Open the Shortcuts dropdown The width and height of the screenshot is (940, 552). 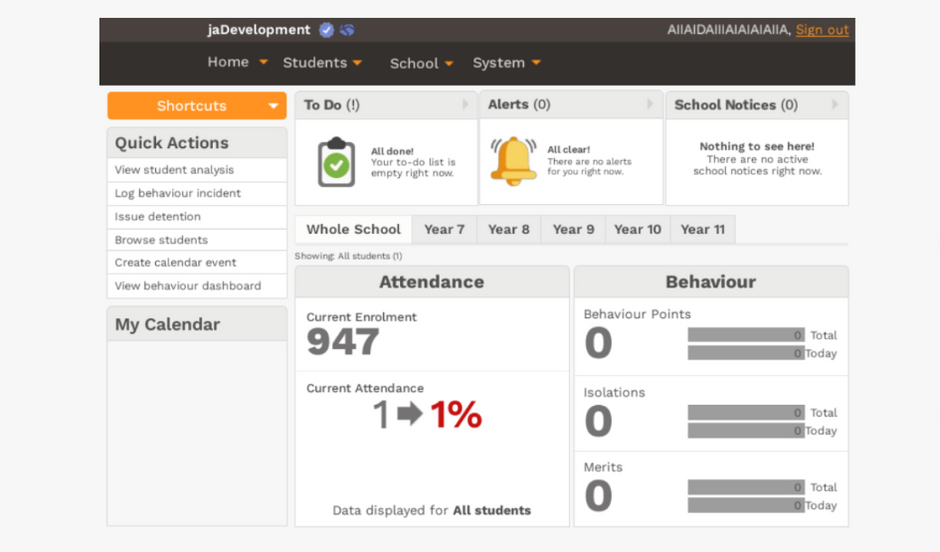(197, 106)
